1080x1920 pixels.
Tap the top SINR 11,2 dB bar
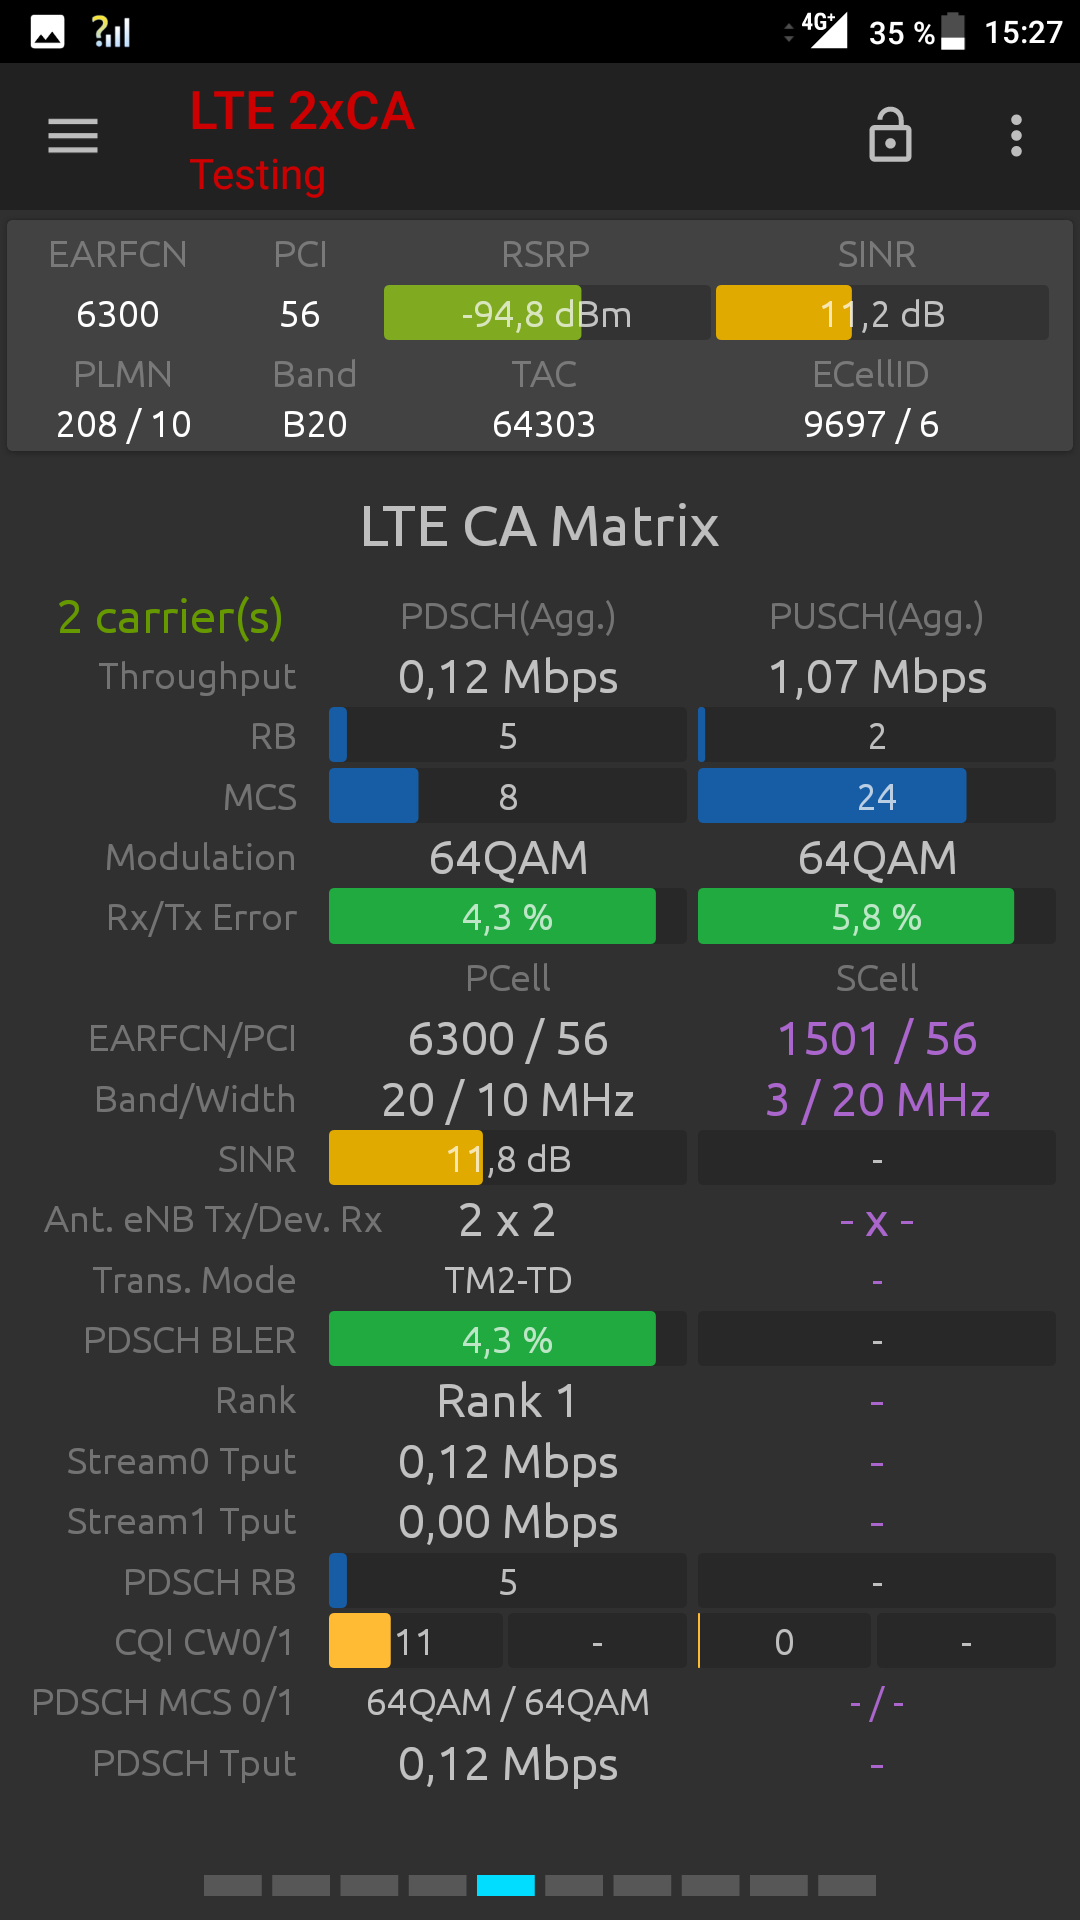tap(882, 313)
